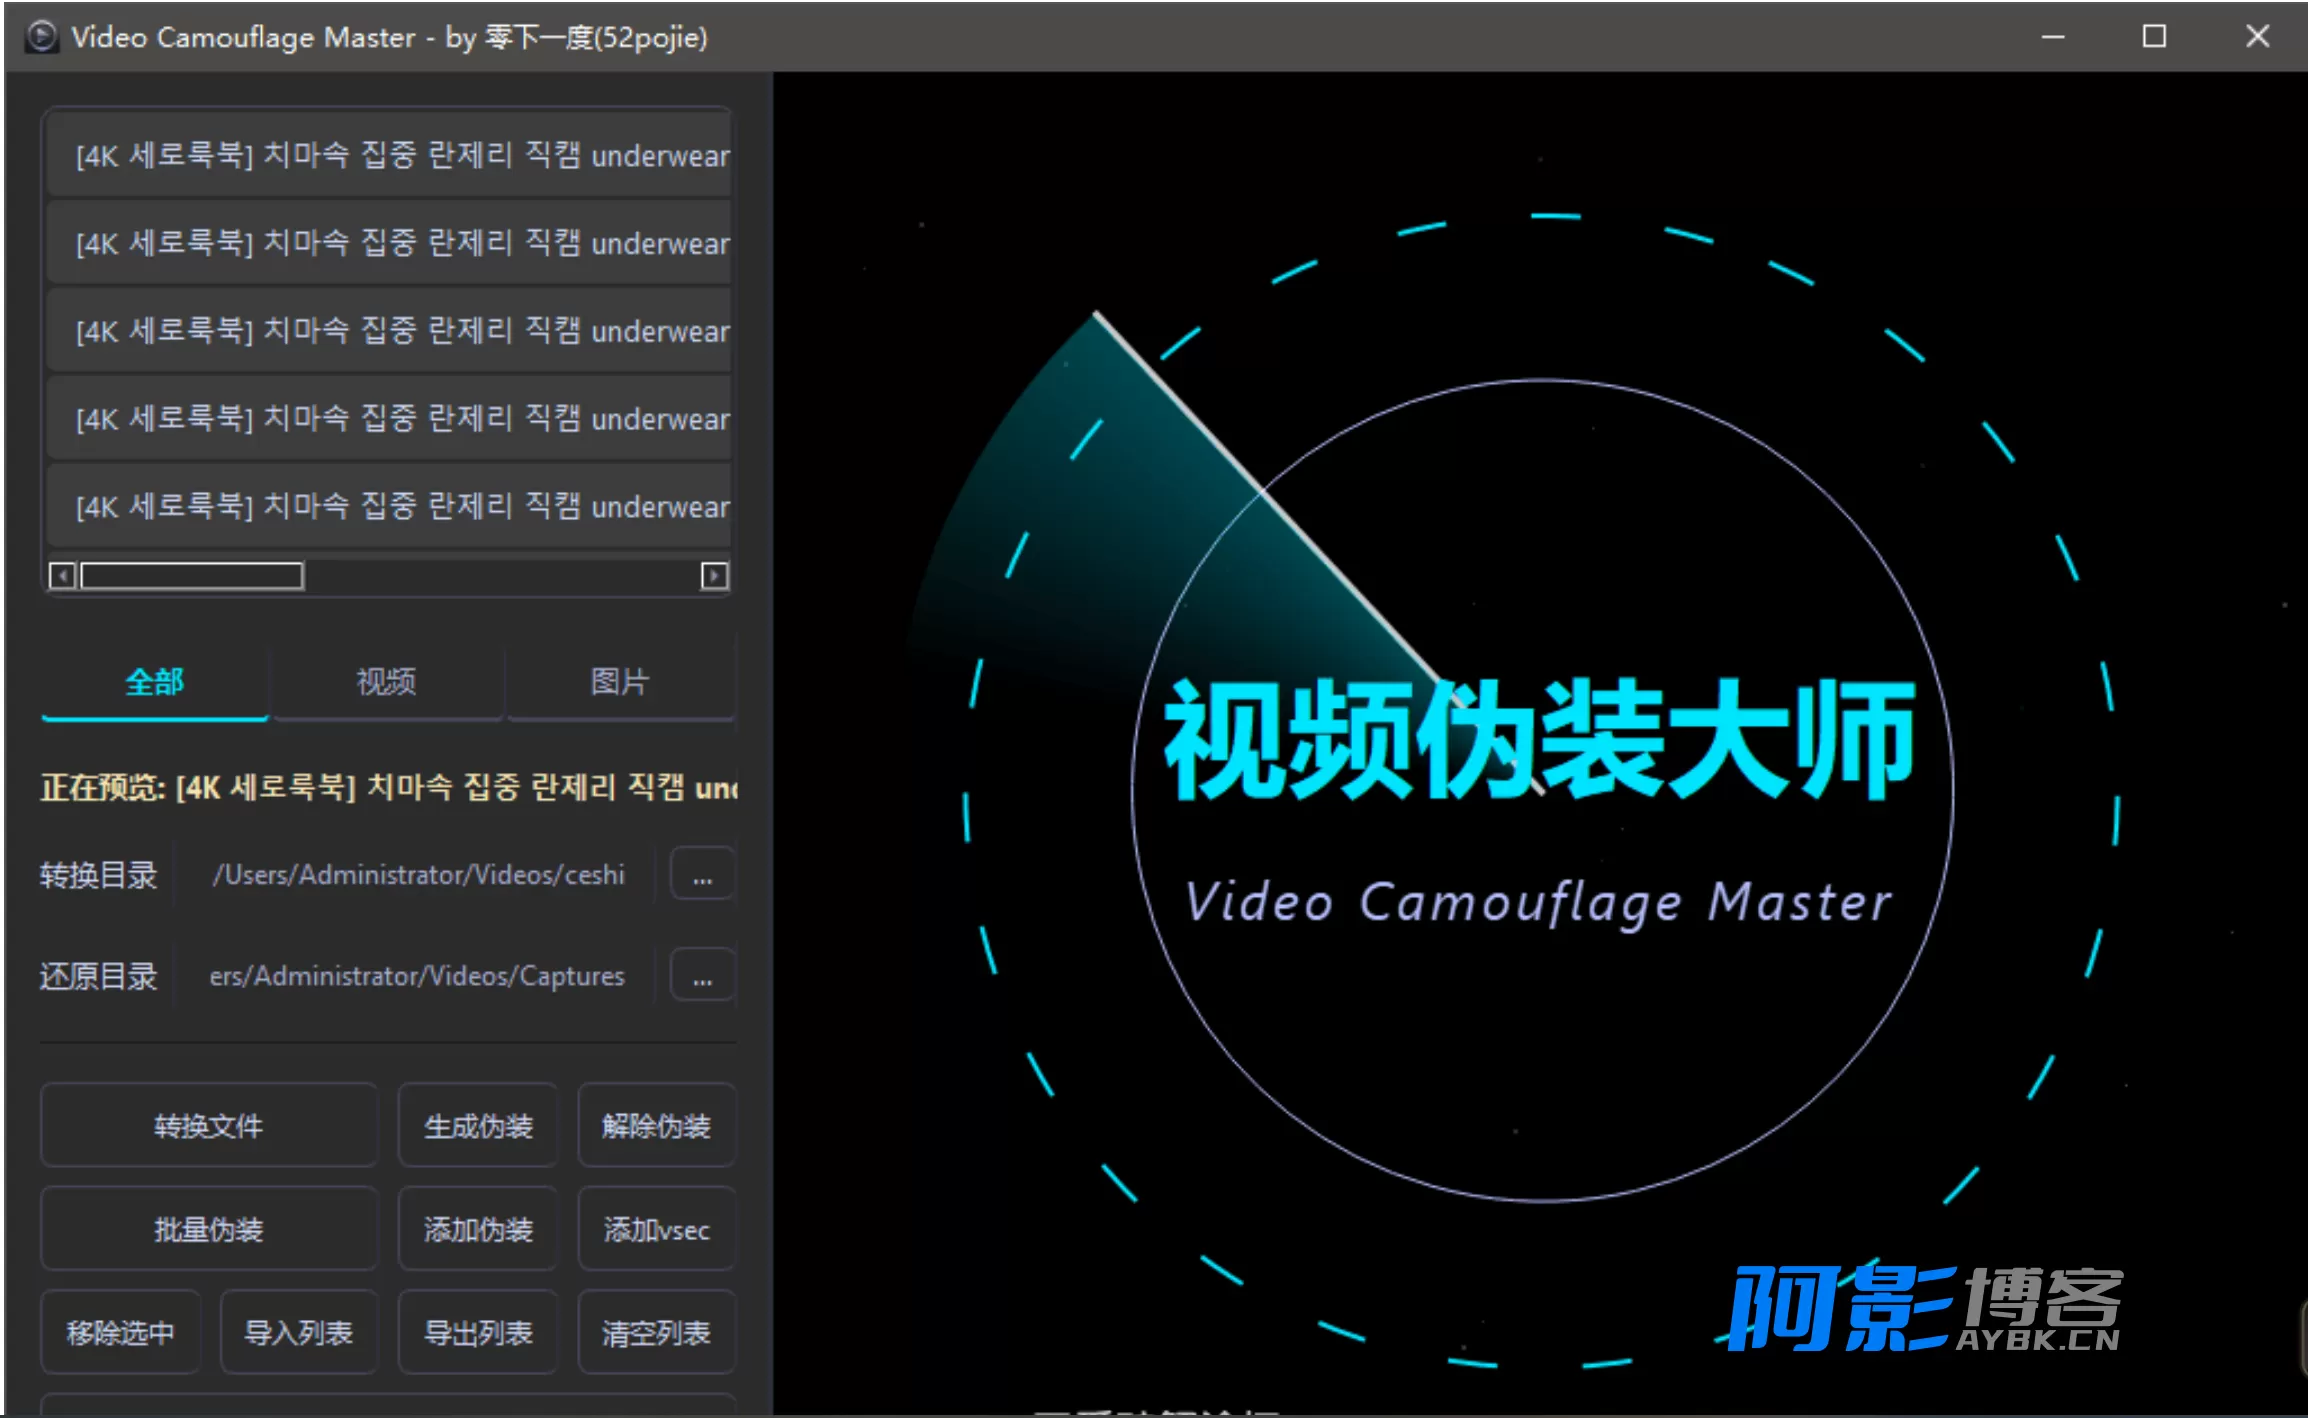Switch to the 全部 tab
This screenshot has width=2308, height=1418.
coord(154,683)
